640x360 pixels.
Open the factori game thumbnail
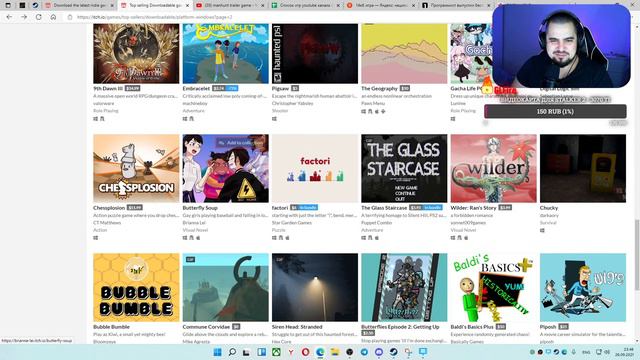315,168
